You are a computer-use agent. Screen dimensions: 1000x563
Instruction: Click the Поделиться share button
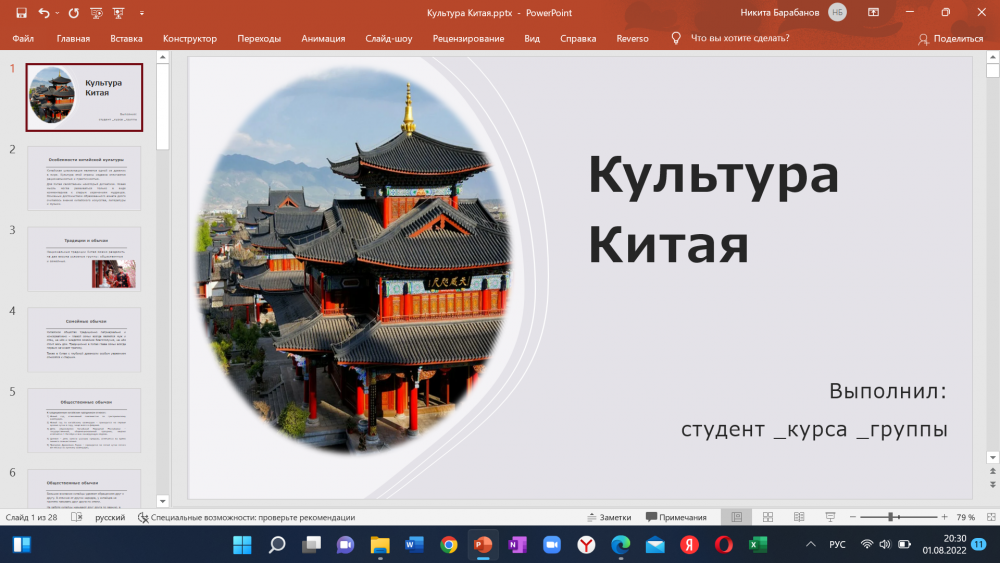pyautogui.click(x=950, y=38)
